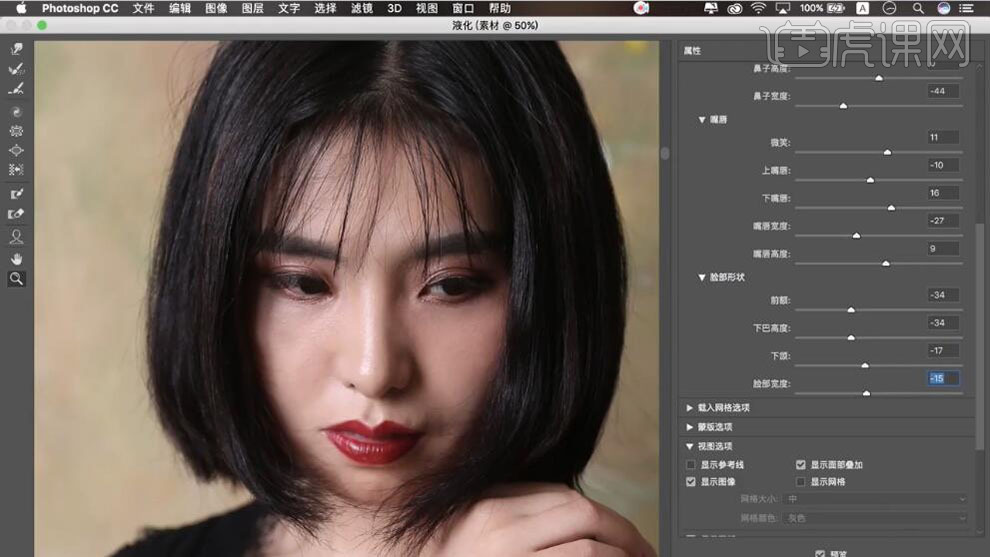Activate the Bloat tool

tap(16, 150)
